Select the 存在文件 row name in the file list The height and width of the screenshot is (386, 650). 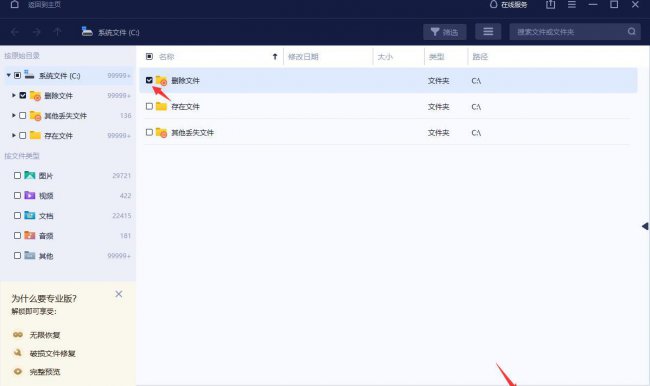point(185,107)
